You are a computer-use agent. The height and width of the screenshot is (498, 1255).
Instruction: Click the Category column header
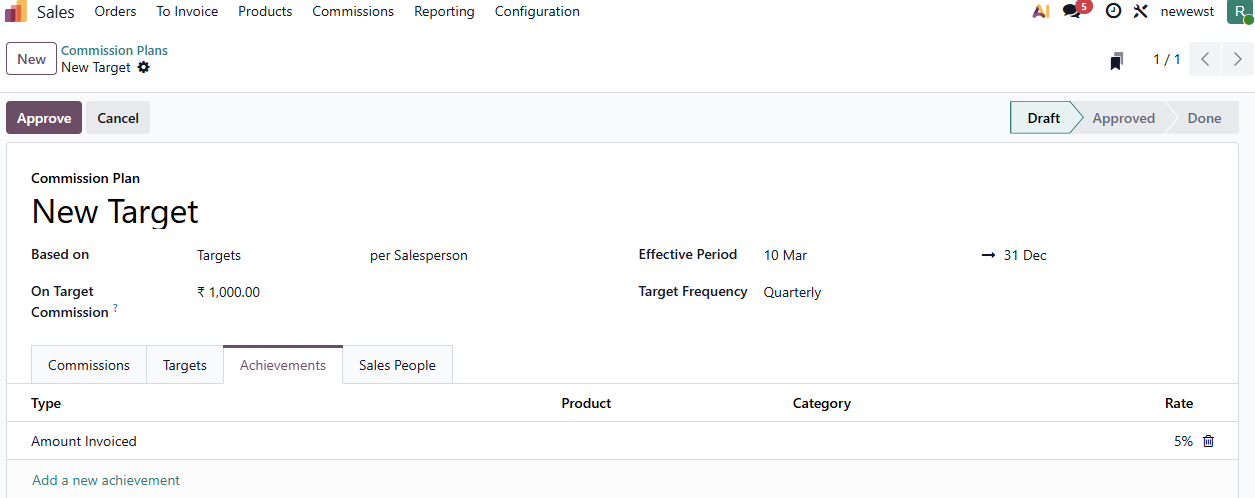[x=822, y=403]
